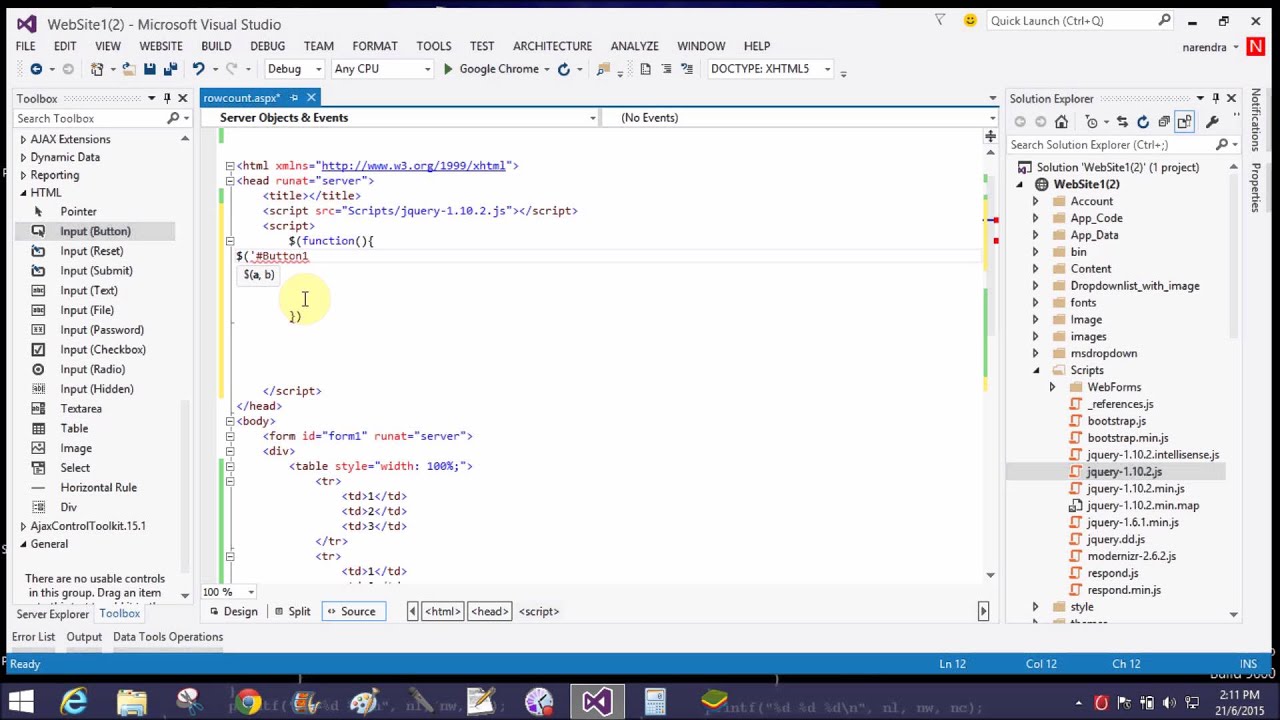Select Input (Radio) toolbox item

pyautogui.click(x=92, y=369)
